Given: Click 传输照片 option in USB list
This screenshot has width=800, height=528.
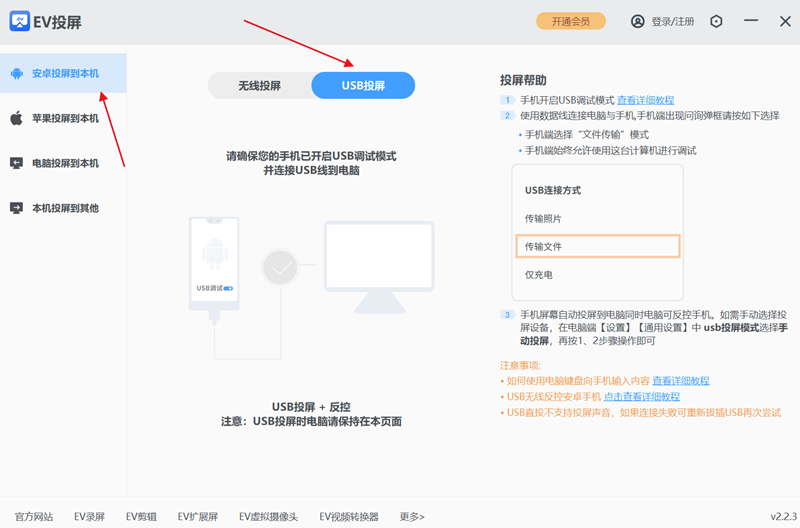Looking at the screenshot, I should coord(543,219).
